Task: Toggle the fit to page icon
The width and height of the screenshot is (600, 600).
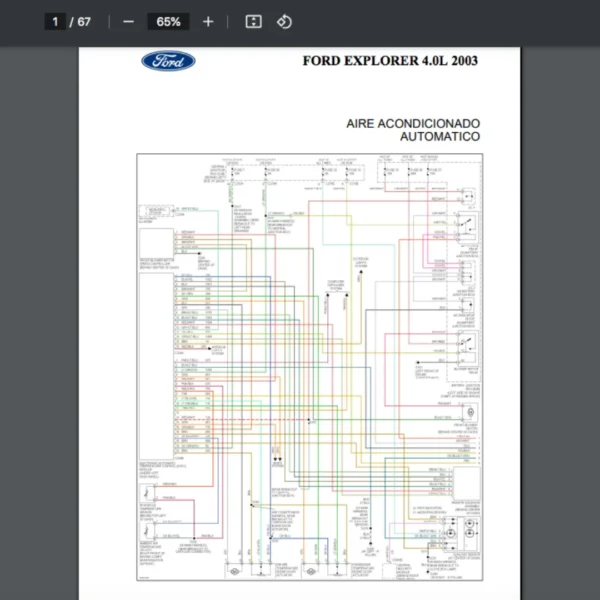Action: (x=254, y=22)
